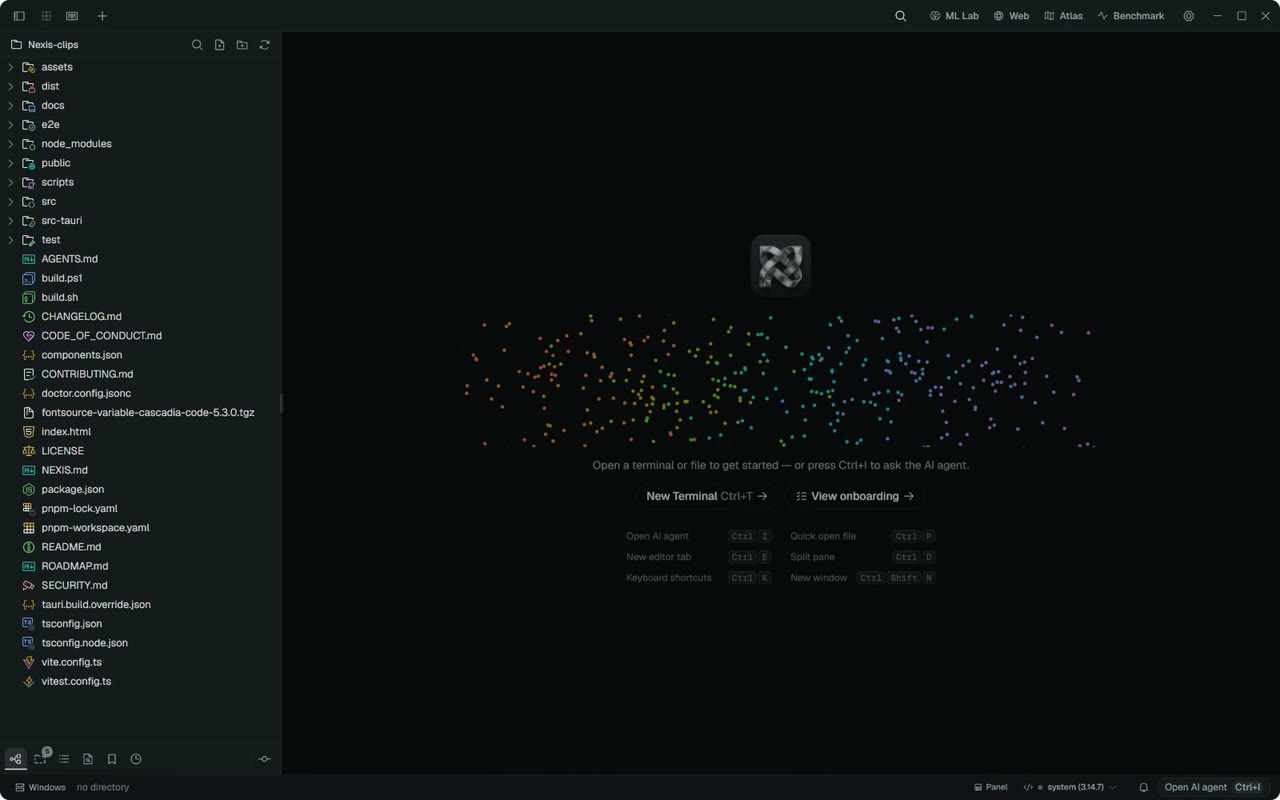
Task: Click Open AI agent in the status bar
Action: coord(1213,787)
